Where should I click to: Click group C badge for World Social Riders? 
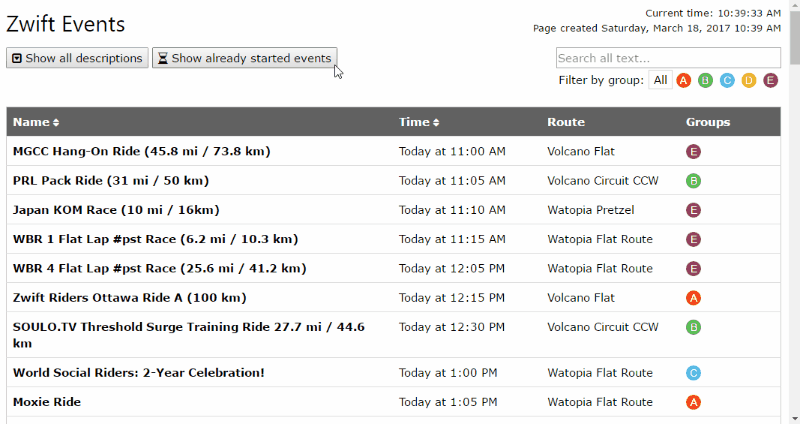[x=693, y=373]
